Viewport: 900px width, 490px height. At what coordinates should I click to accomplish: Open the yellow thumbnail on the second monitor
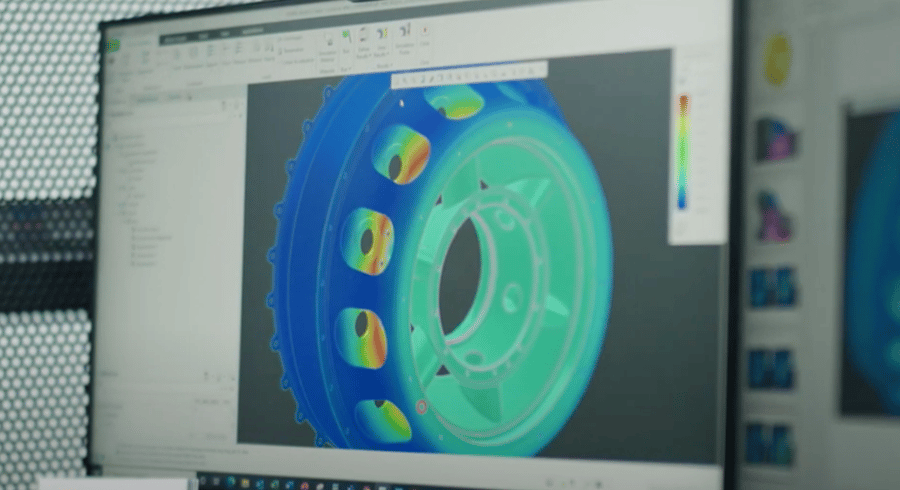[778, 60]
